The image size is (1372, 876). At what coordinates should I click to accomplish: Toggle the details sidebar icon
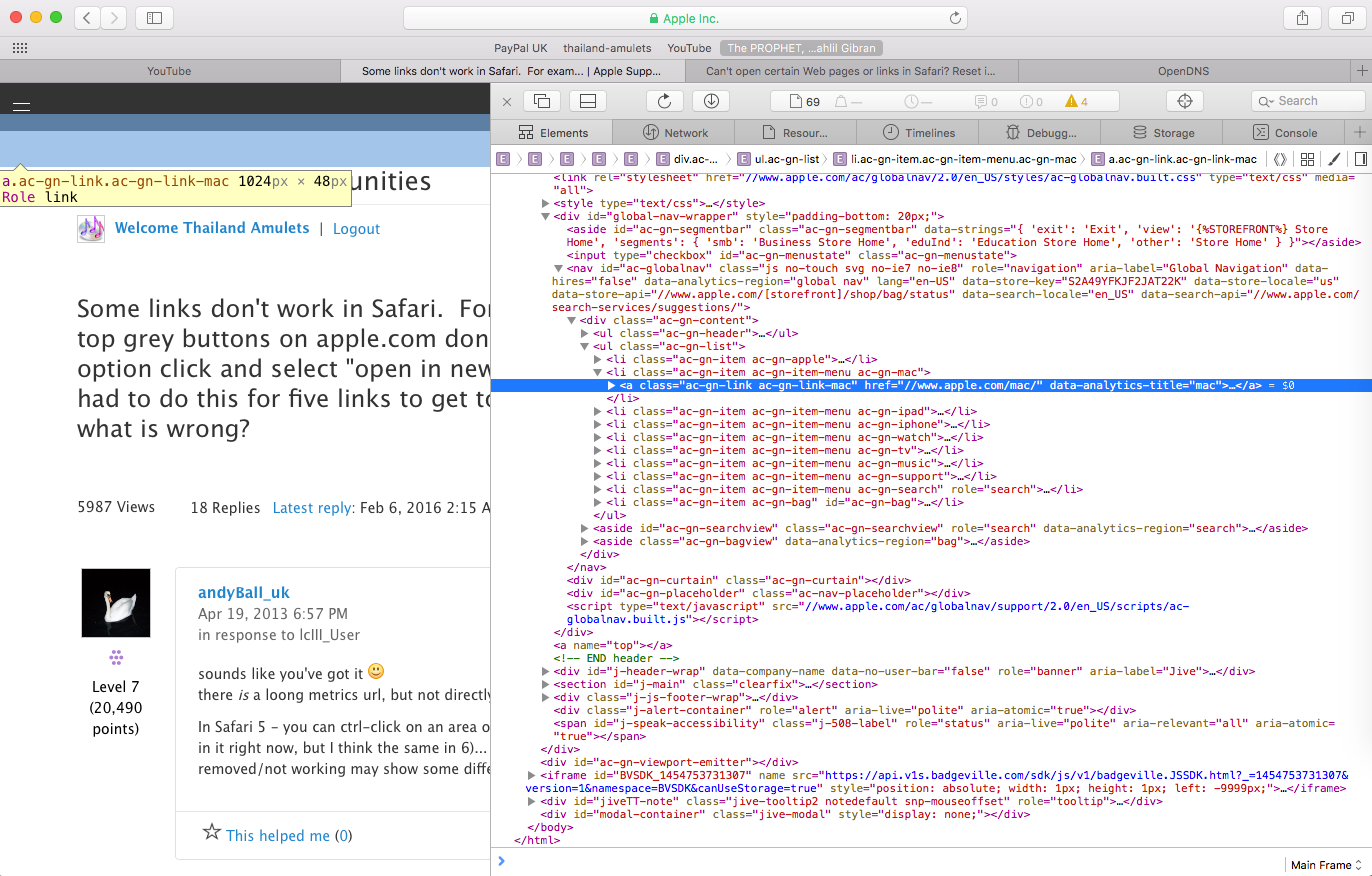click(1360, 159)
